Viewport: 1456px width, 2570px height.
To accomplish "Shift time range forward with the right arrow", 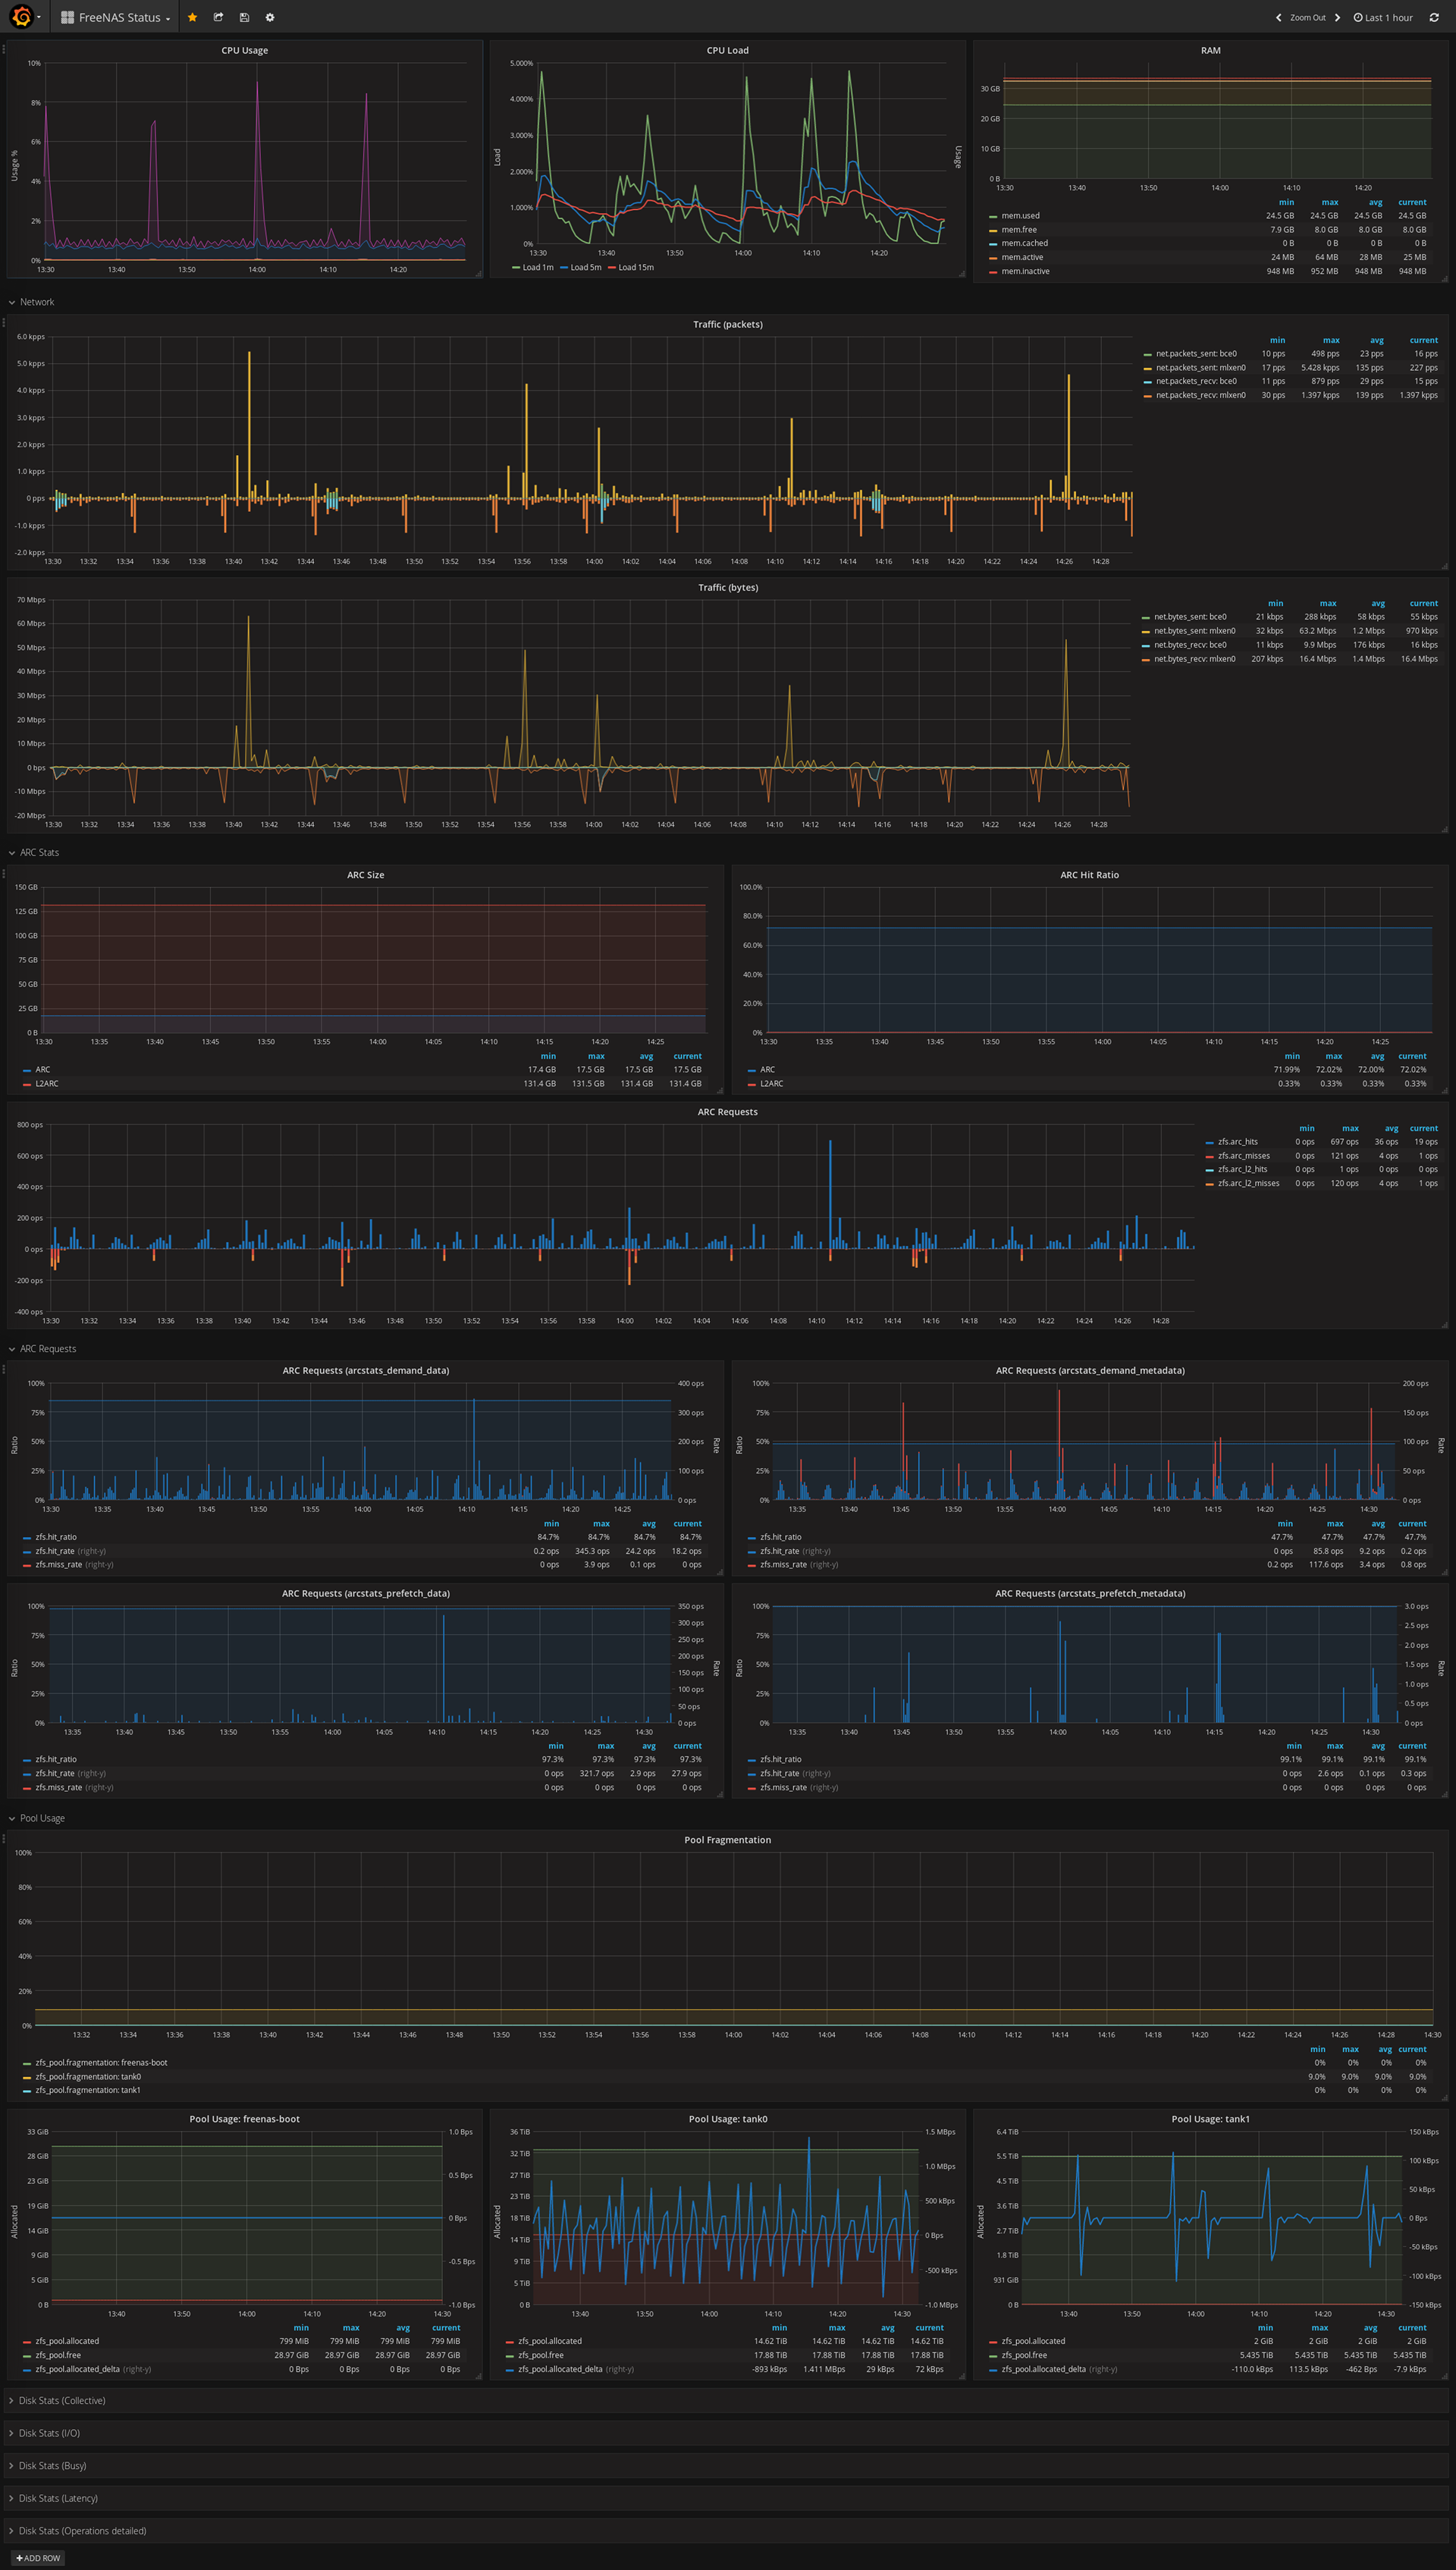I will pos(1337,17).
